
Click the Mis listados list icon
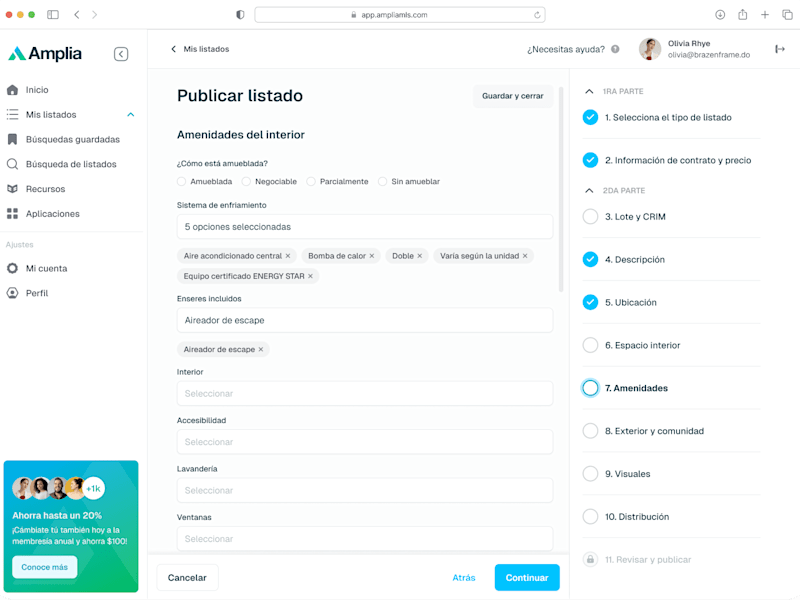pos(12,114)
